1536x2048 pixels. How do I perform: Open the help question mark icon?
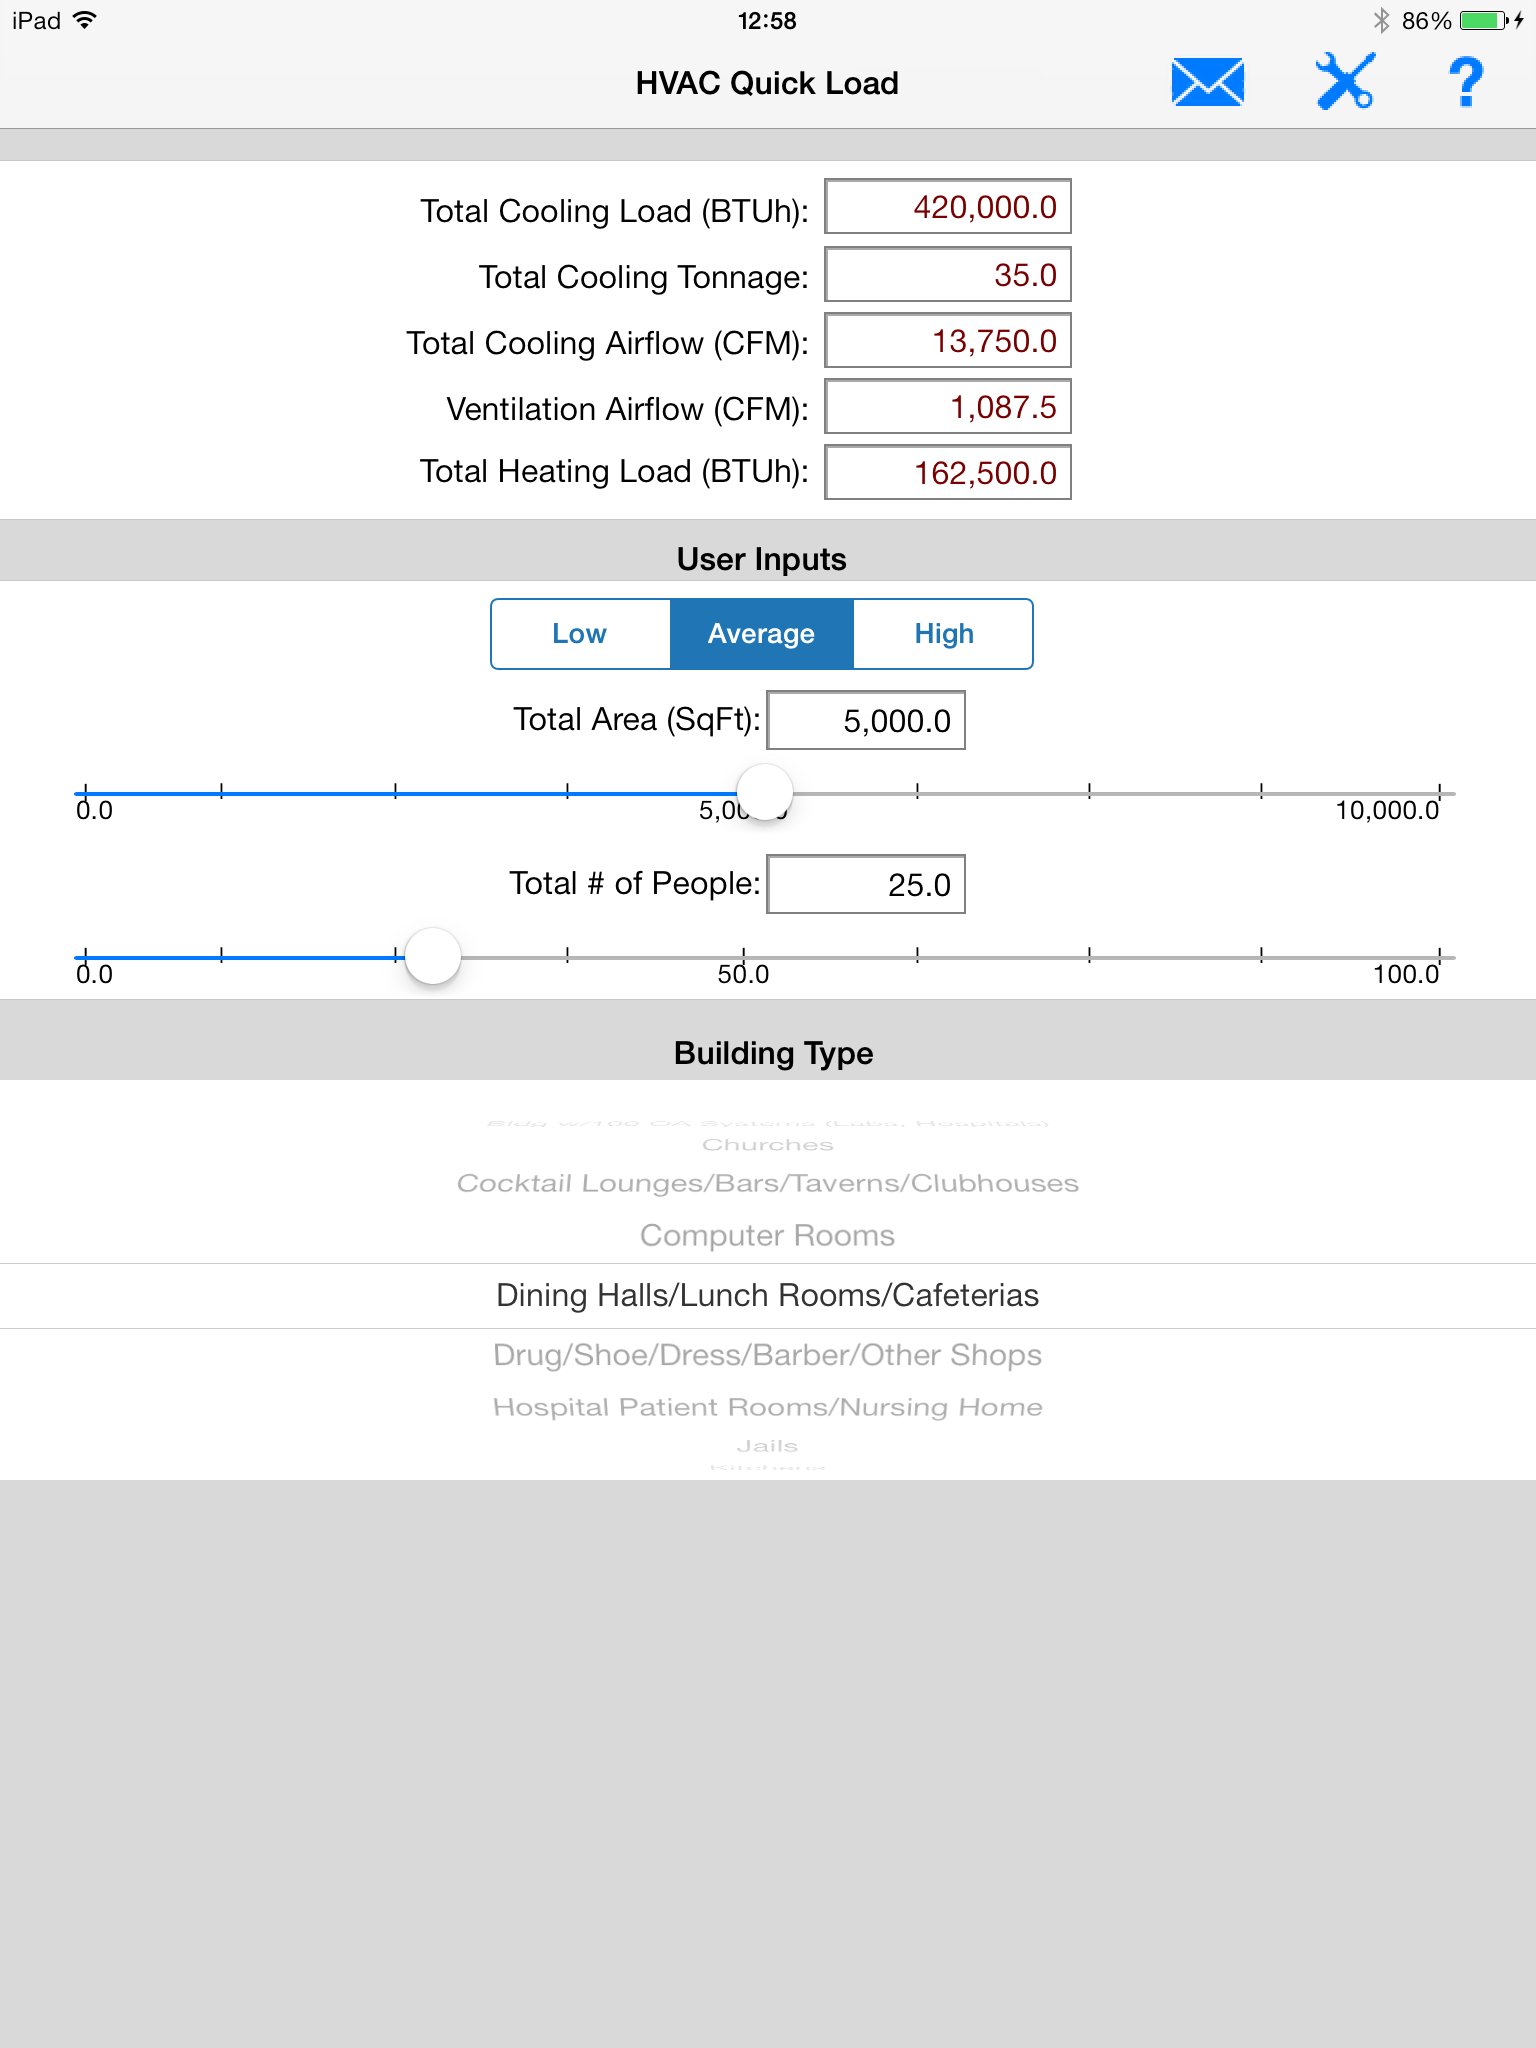pos(1462,83)
